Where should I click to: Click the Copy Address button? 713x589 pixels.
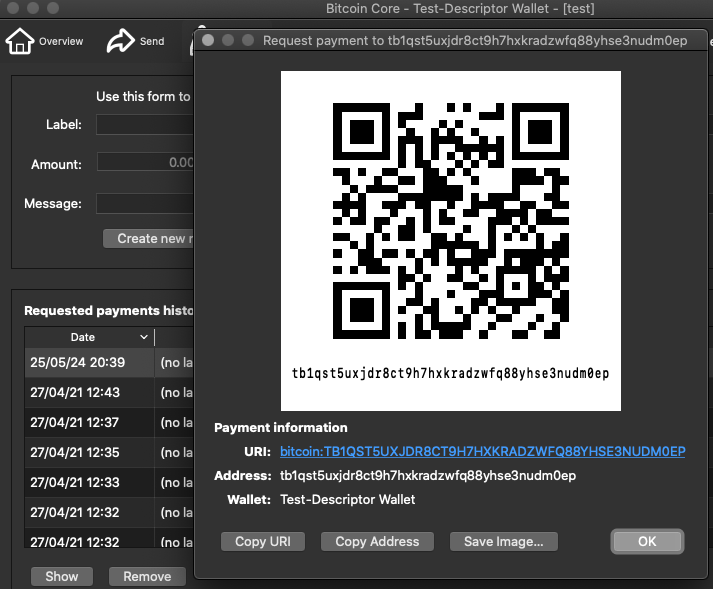[x=377, y=542]
